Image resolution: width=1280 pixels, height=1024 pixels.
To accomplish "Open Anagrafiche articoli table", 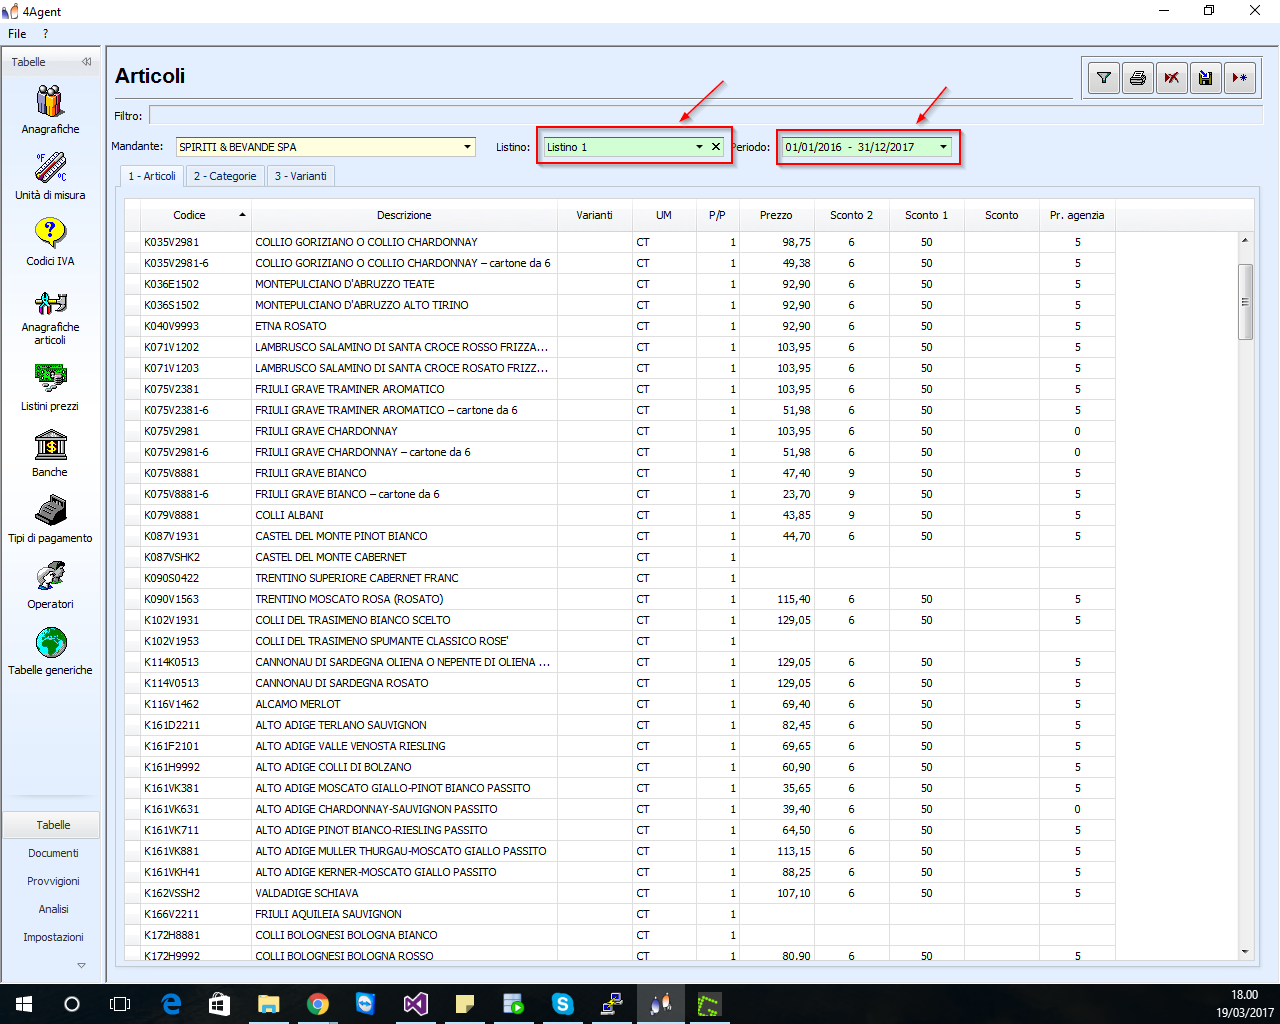I will 50,318.
